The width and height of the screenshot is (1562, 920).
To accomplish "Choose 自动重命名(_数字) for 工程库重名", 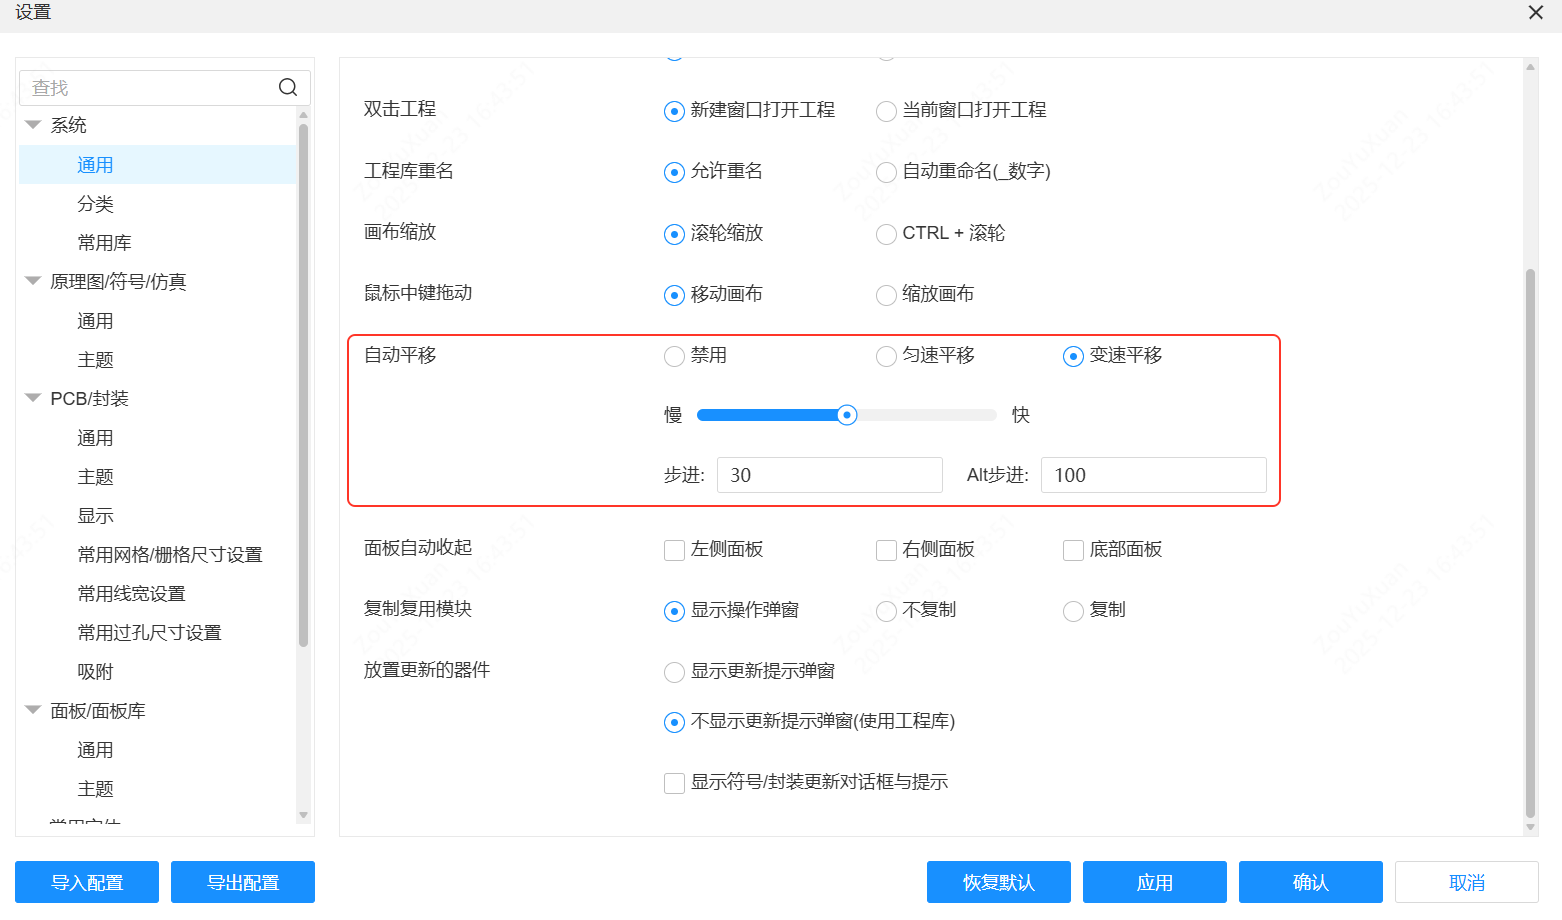I will [x=886, y=172].
